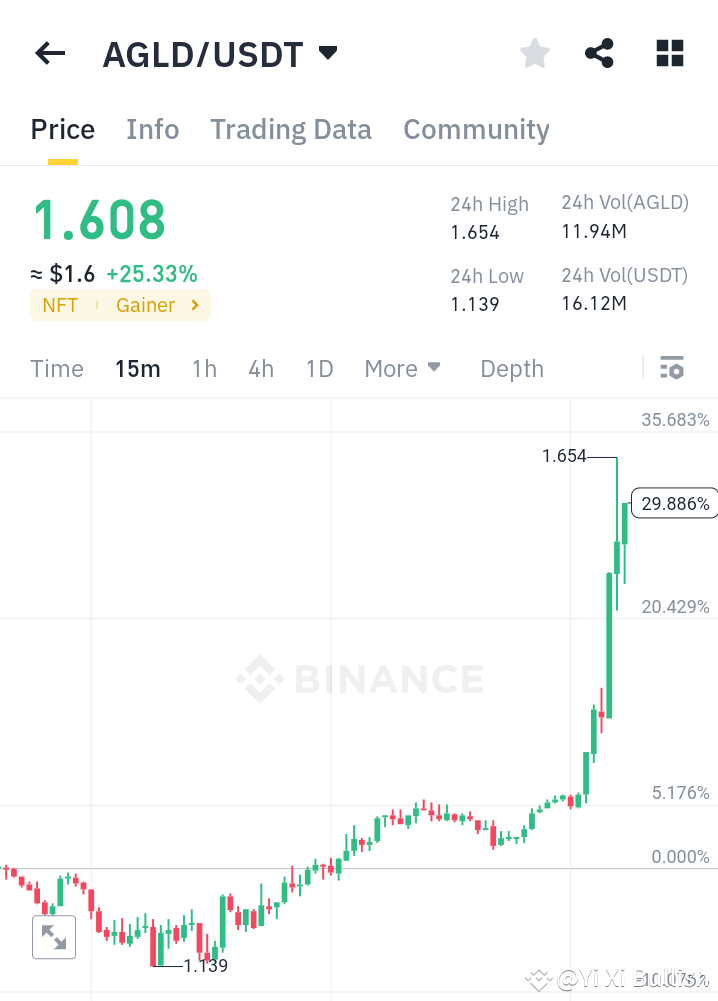The image size is (718, 1001).
Task: Select the Time chart view
Action: coord(56,368)
